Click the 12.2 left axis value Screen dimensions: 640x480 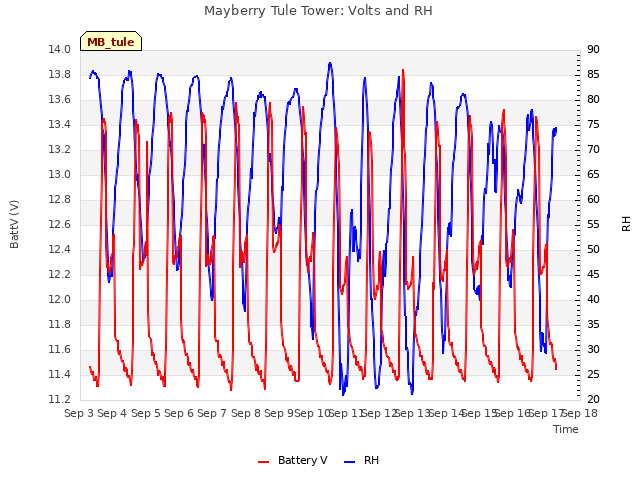point(60,274)
